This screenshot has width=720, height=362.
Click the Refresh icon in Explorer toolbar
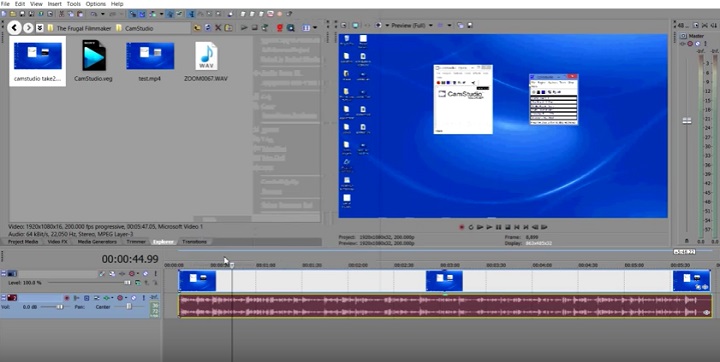pyautogui.click(x=208, y=28)
